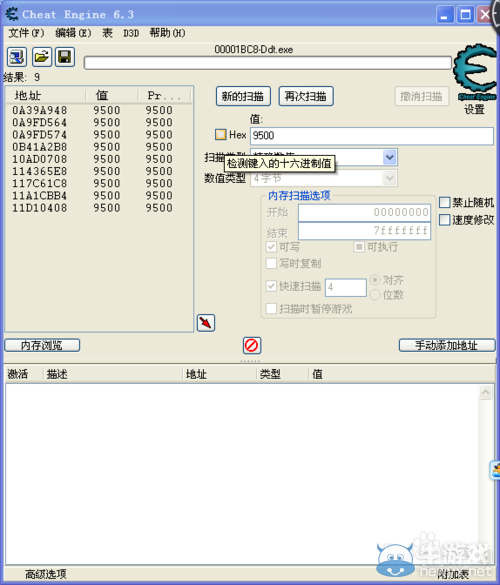The width and height of the screenshot is (500, 585).
Task: Click the 激活 column header in the address table
Action: click(x=18, y=374)
